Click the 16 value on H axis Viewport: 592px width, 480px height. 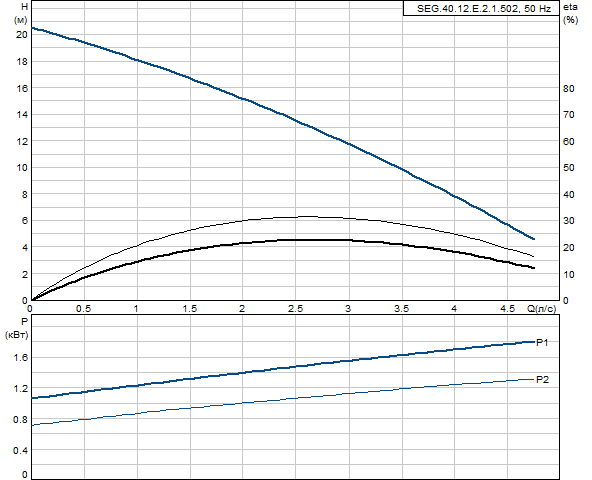click(22, 88)
